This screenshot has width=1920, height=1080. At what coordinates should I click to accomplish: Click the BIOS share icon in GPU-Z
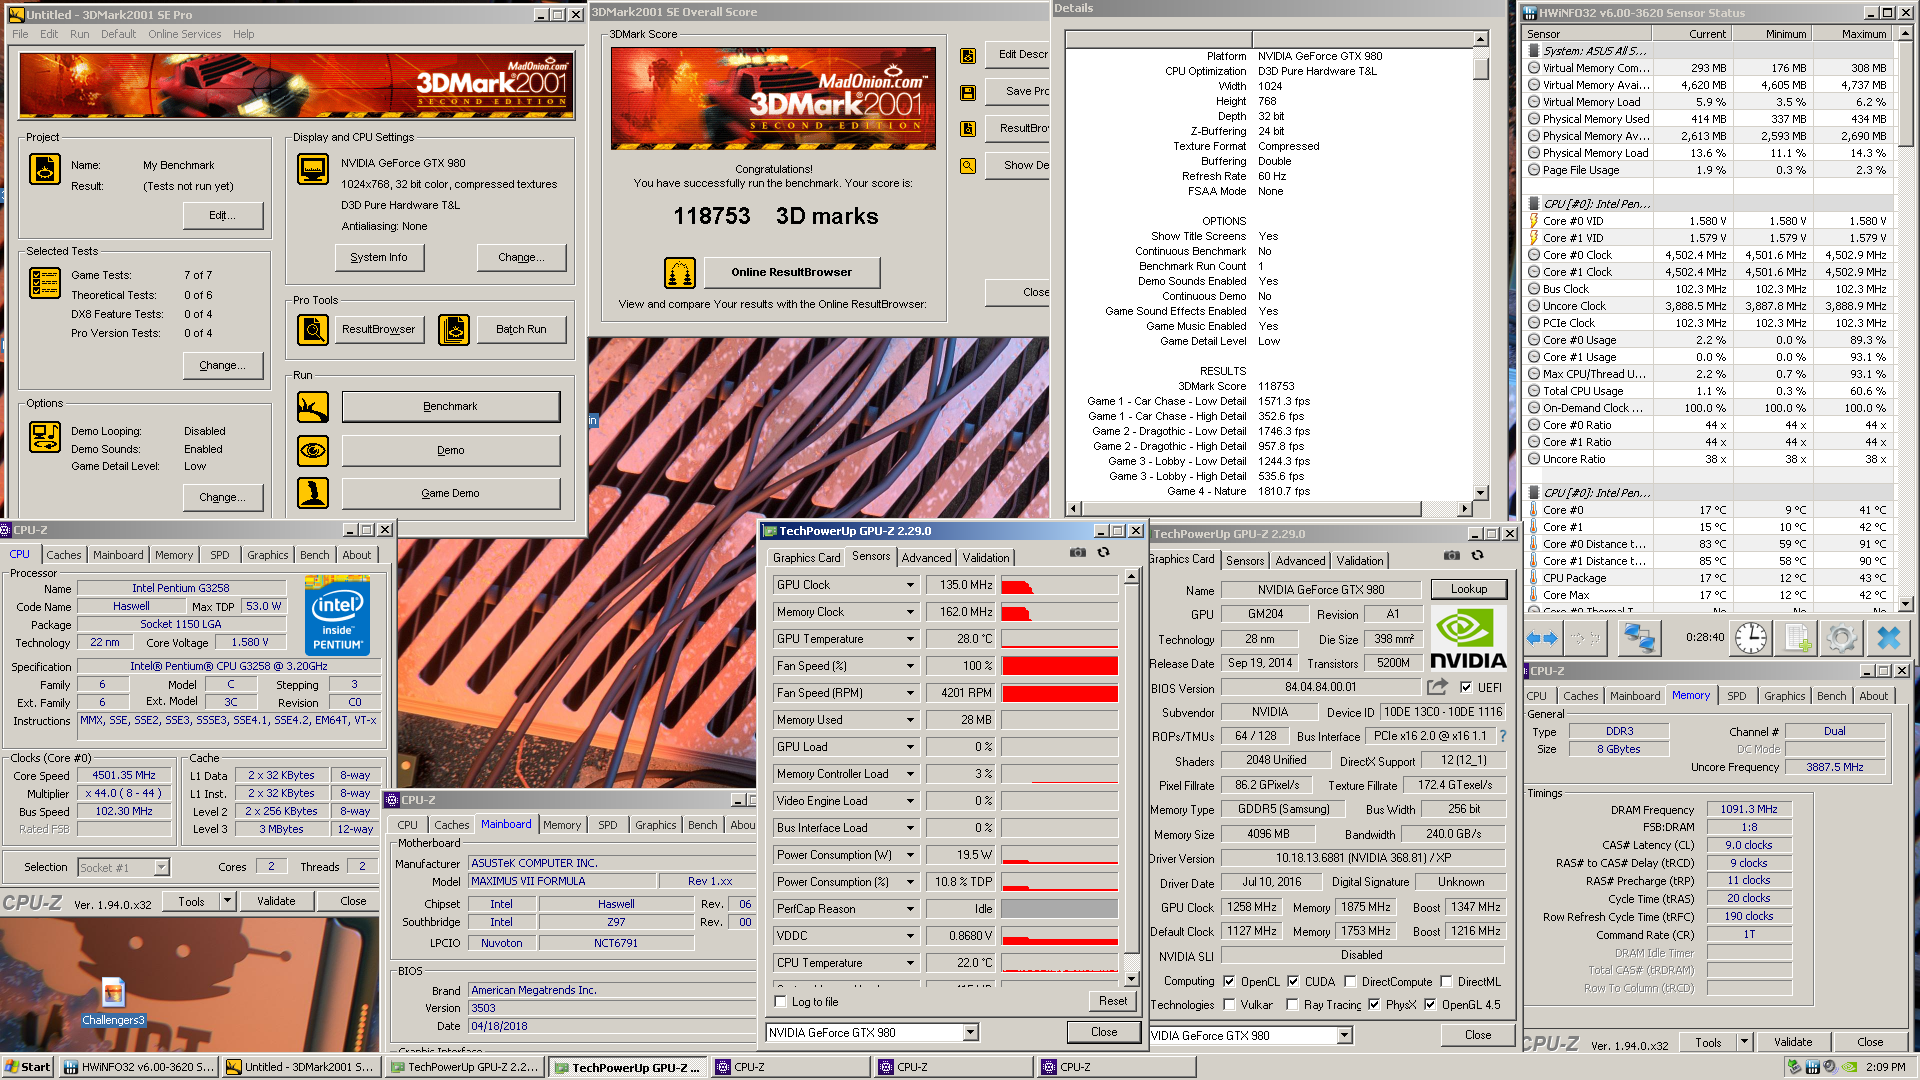(x=1437, y=687)
